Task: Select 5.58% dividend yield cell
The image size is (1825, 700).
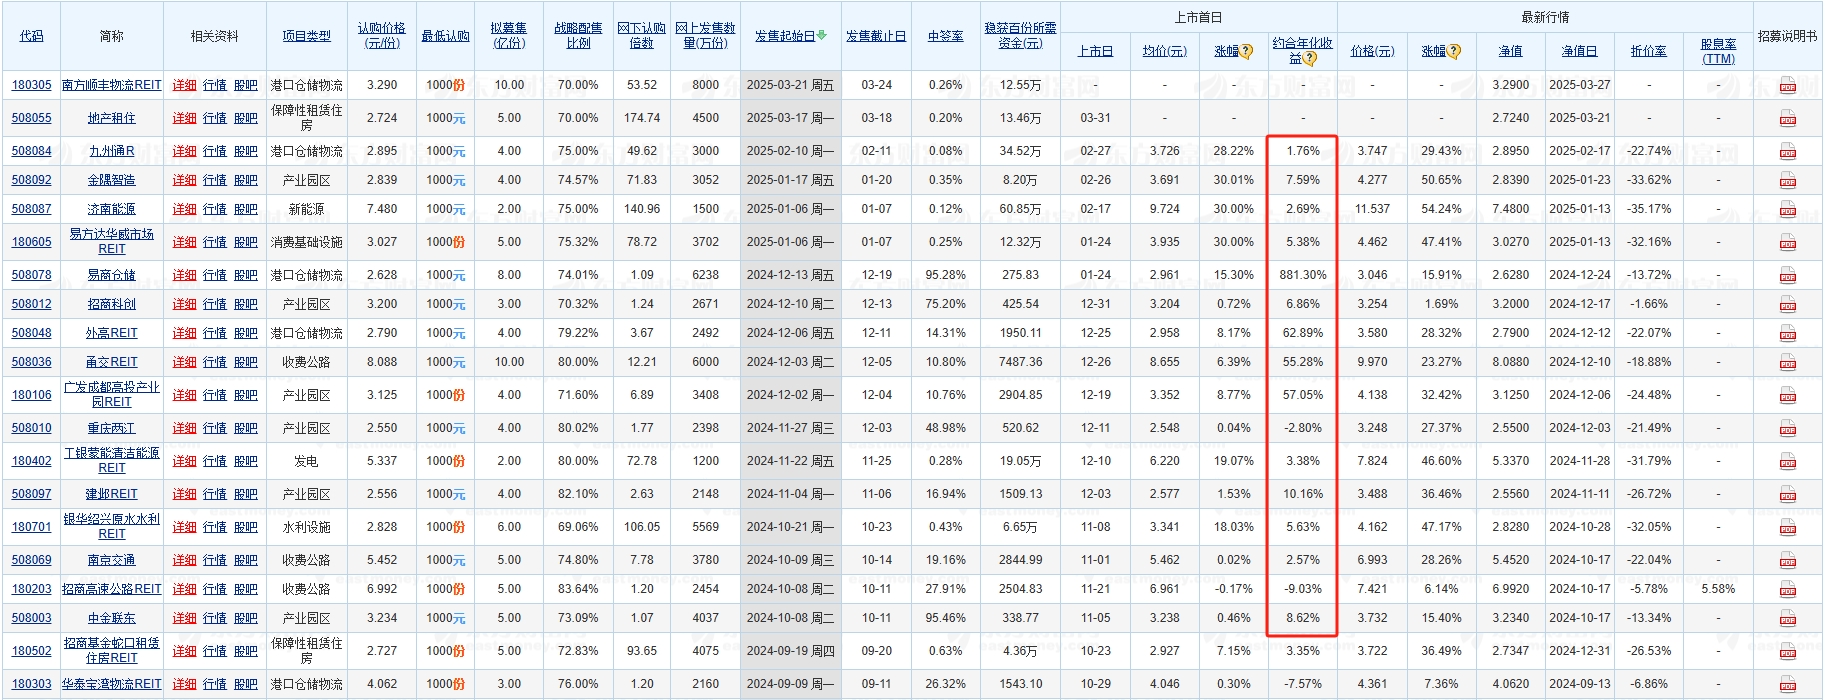Action: [x=1718, y=589]
